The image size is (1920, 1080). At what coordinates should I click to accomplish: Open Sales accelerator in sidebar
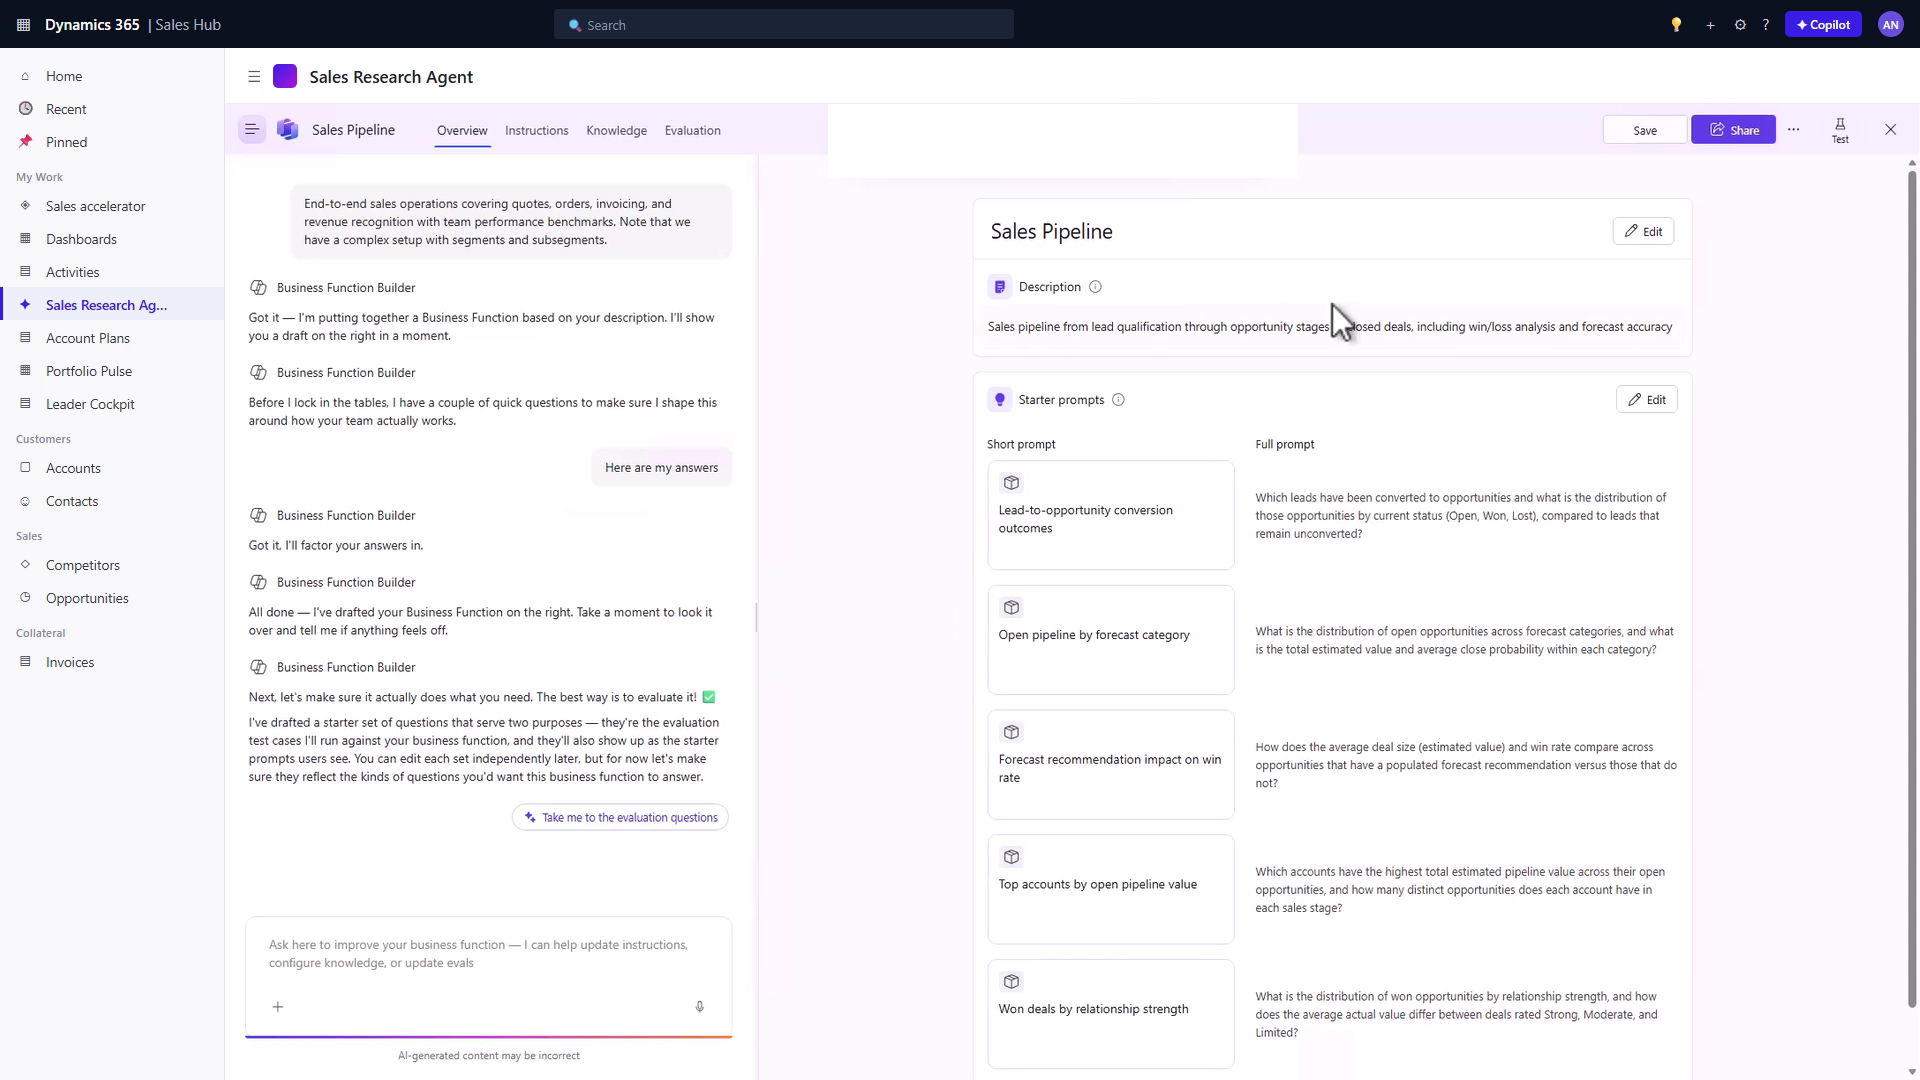click(x=112, y=206)
